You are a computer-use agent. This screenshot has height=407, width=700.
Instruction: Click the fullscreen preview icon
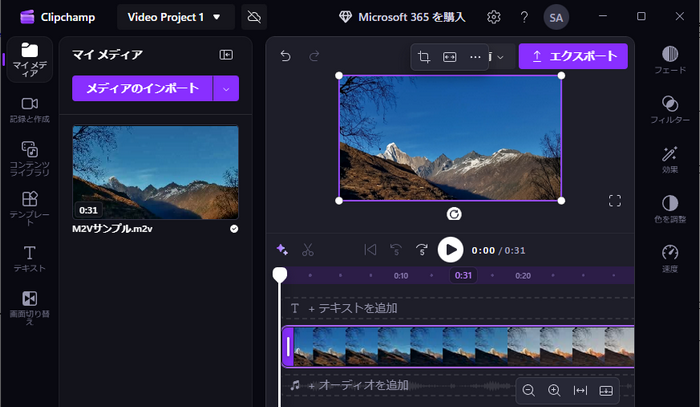coord(615,201)
